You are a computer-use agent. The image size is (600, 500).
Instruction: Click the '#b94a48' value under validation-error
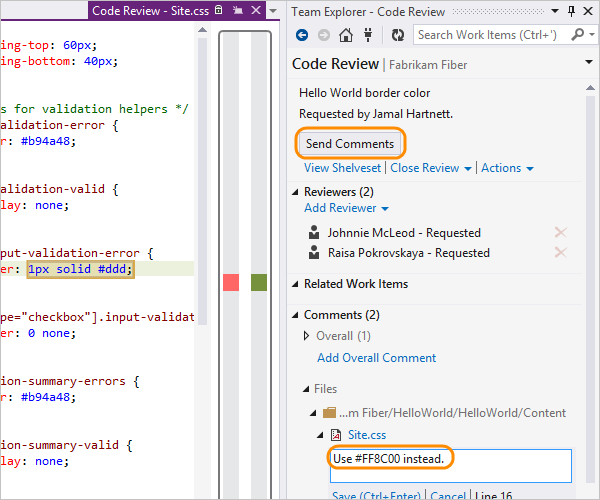46,141
